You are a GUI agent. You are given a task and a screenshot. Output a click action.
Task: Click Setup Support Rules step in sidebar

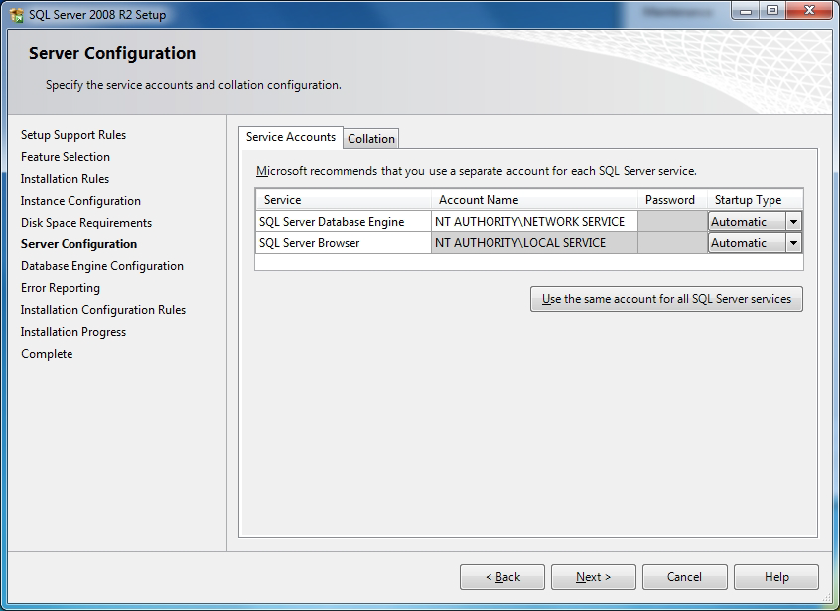(x=73, y=135)
